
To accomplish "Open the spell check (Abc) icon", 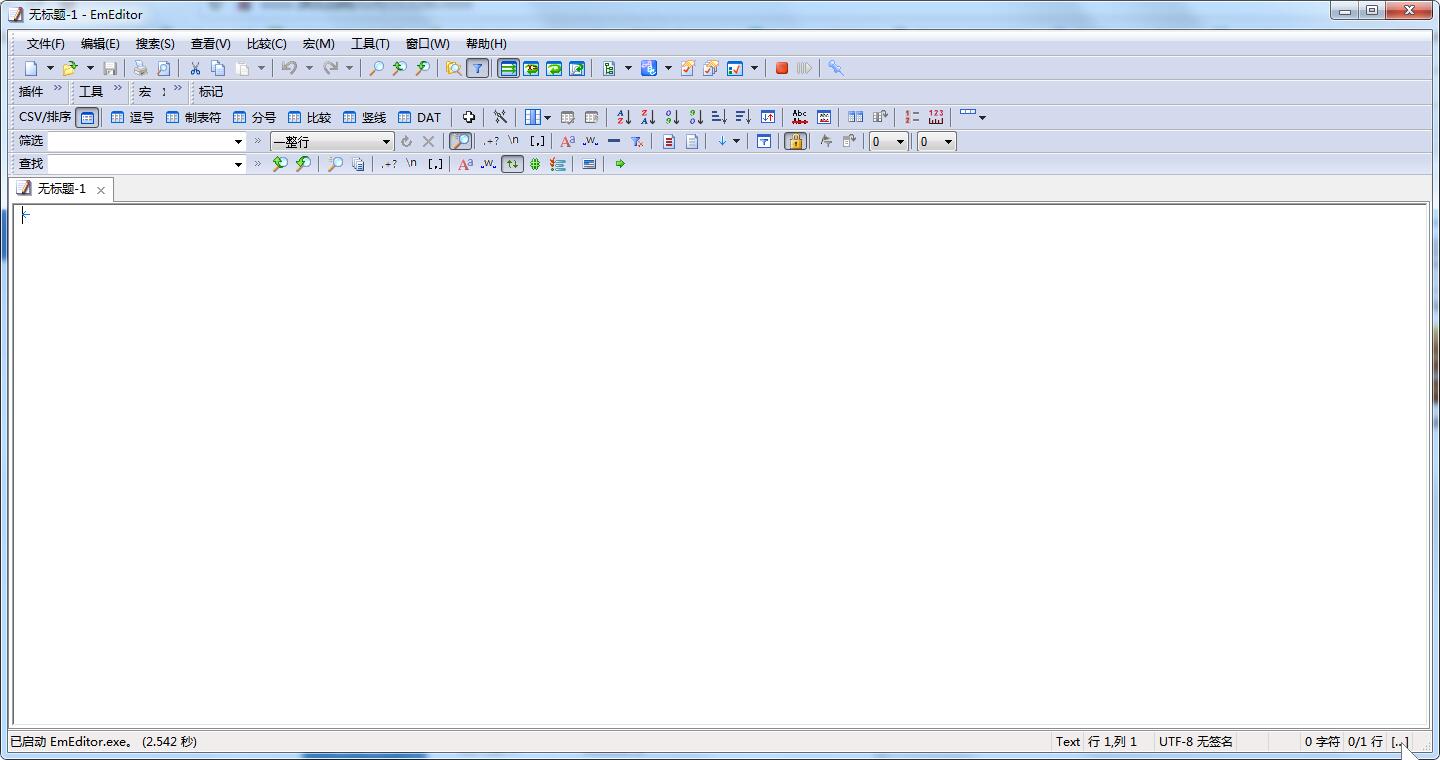I will [x=799, y=117].
